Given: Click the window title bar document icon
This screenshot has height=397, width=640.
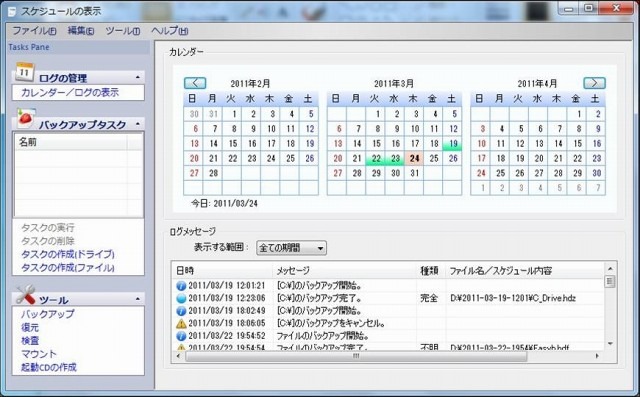Looking at the screenshot, I should click(13, 11).
